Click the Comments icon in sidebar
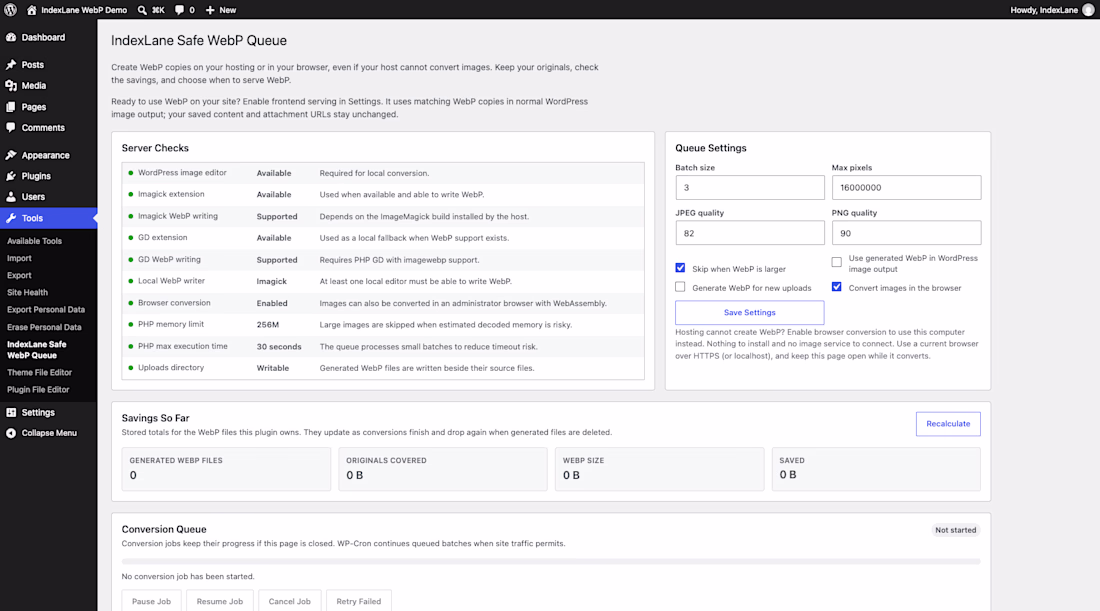 tap(11, 128)
